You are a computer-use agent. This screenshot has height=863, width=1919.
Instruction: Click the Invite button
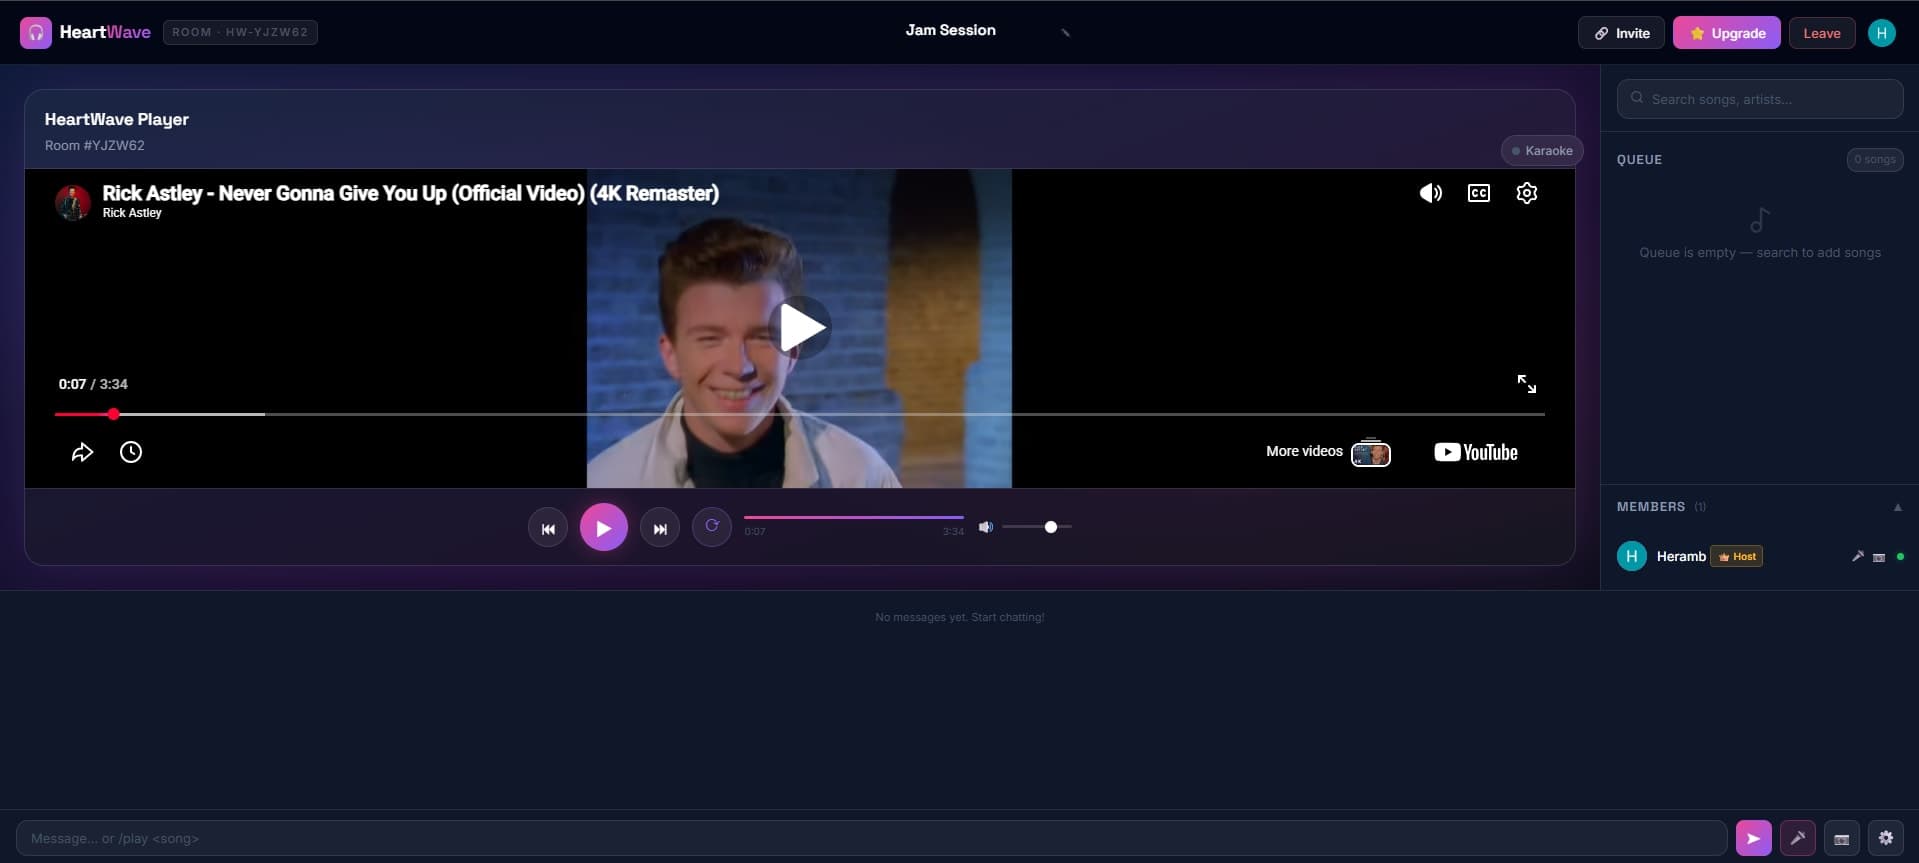click(x=1621, y=33)
